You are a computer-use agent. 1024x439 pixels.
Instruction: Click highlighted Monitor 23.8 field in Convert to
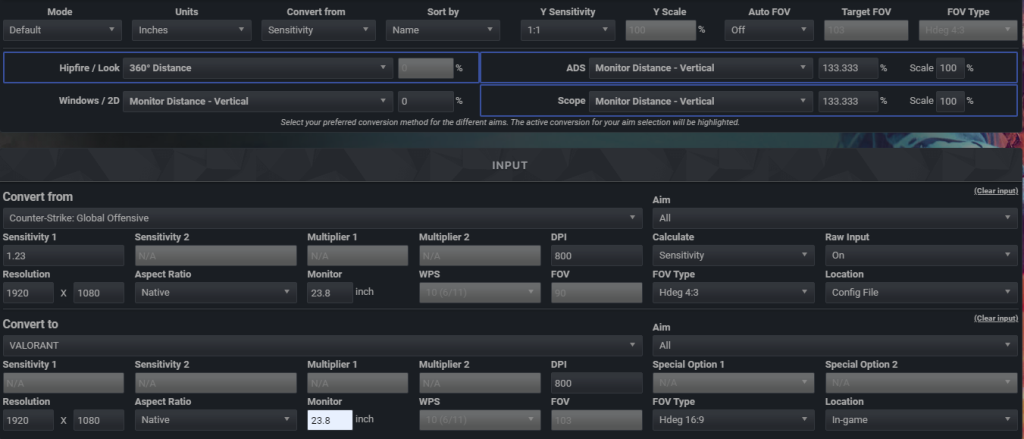[x=330, y=420]
